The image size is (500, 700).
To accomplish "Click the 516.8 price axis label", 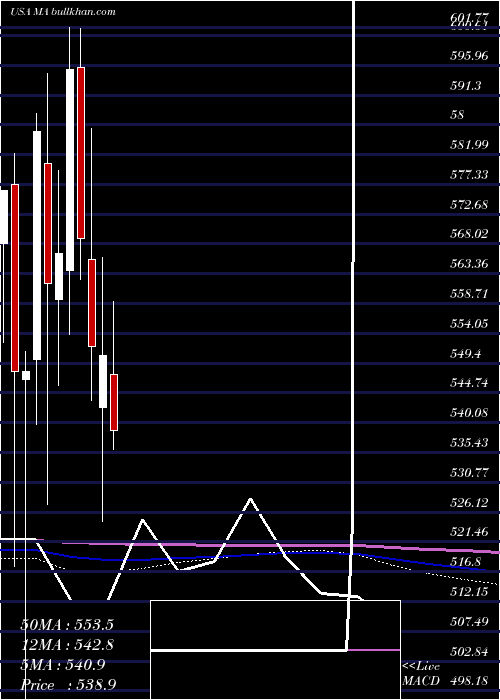I will tap(466, 562).
